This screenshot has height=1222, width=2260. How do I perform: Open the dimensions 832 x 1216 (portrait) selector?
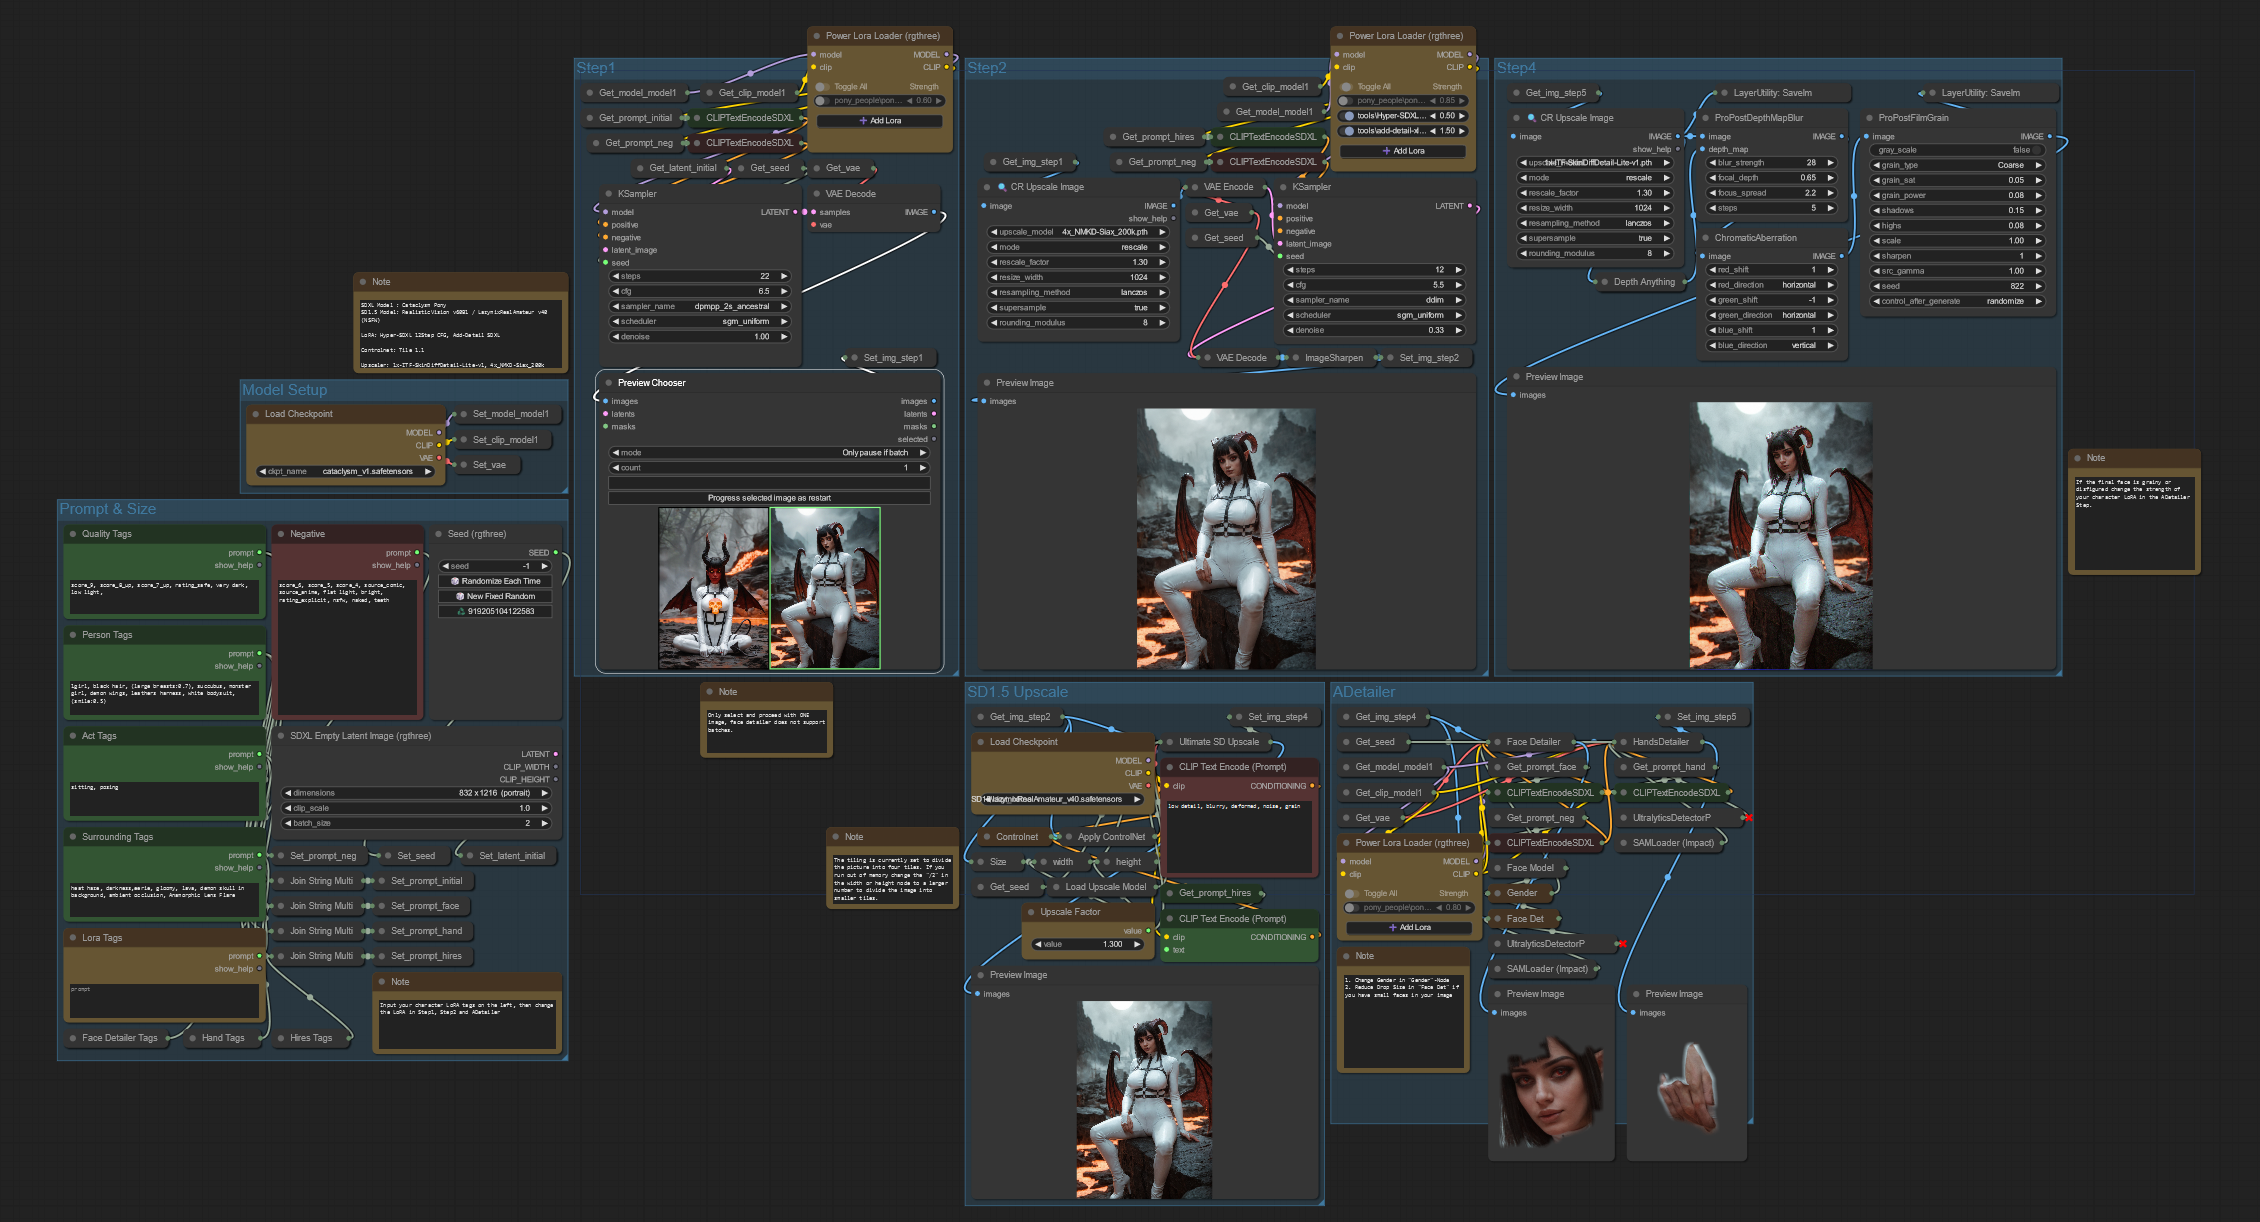pyautogui.click(x=416, y=793)
